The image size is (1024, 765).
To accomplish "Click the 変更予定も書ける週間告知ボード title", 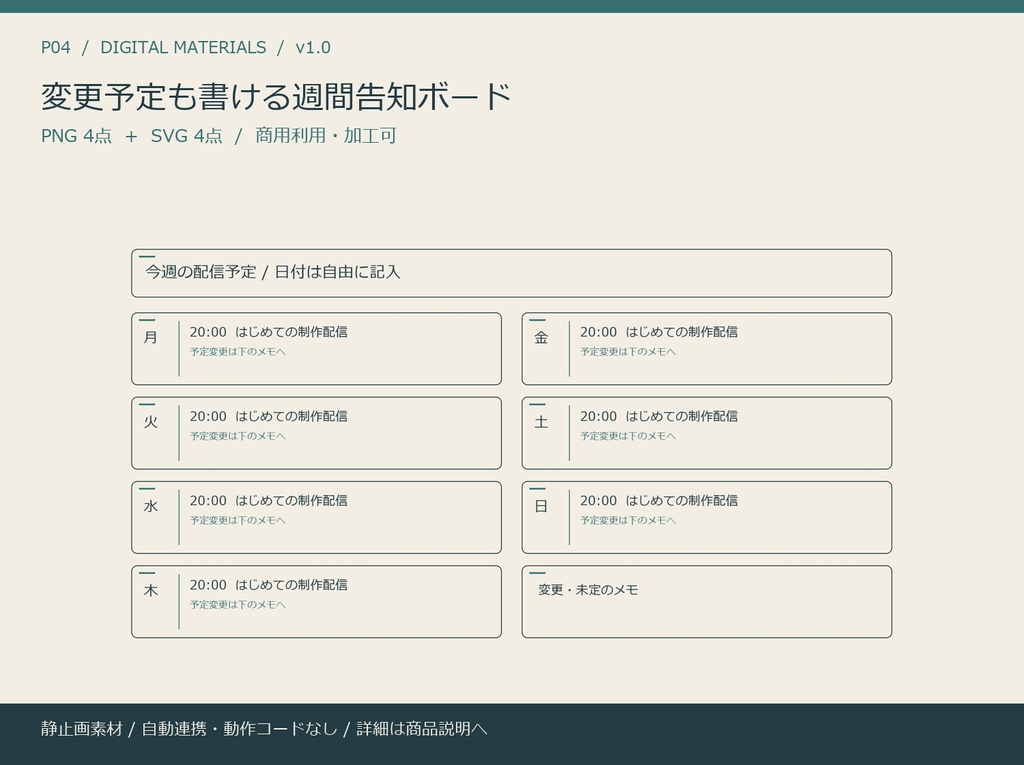I will [x=276, y=97].
